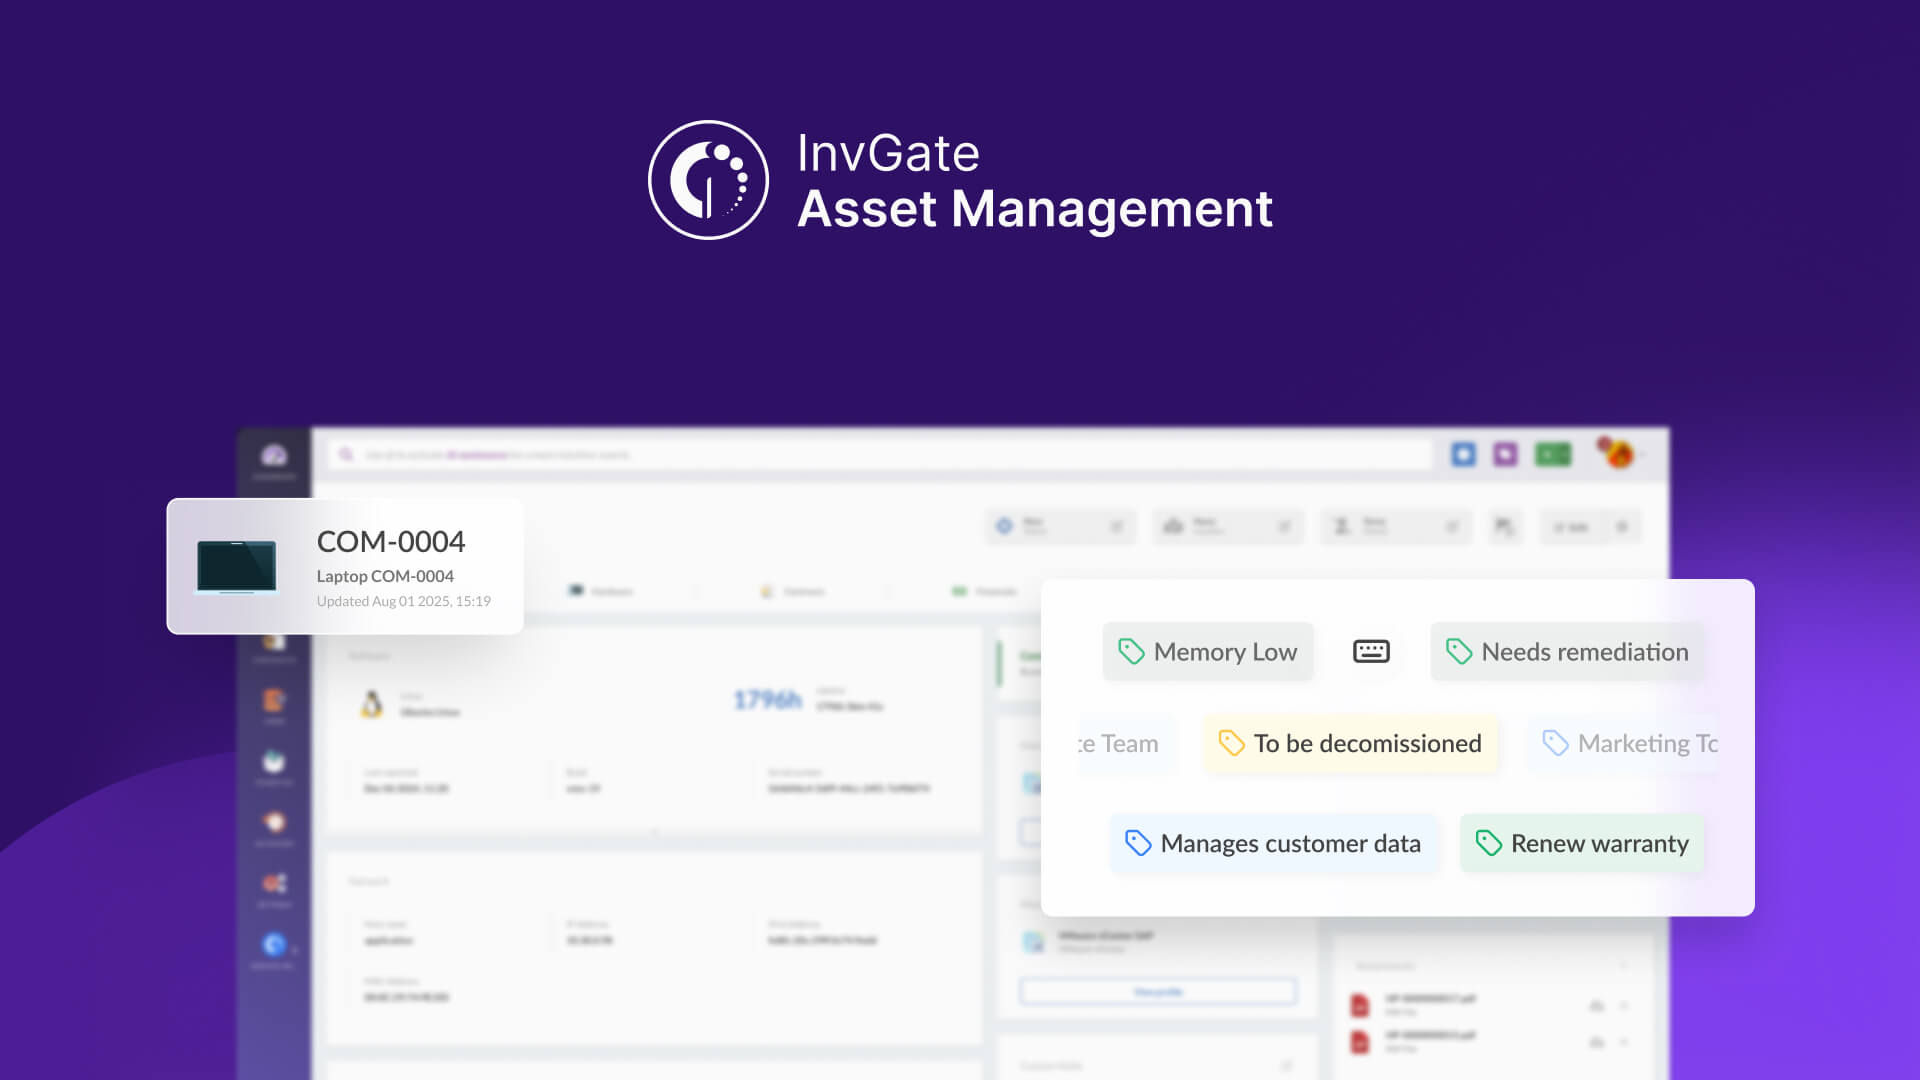Click the blue '1796h' value
Viewport: 1920px width, 1080px height.
(767, 700)
